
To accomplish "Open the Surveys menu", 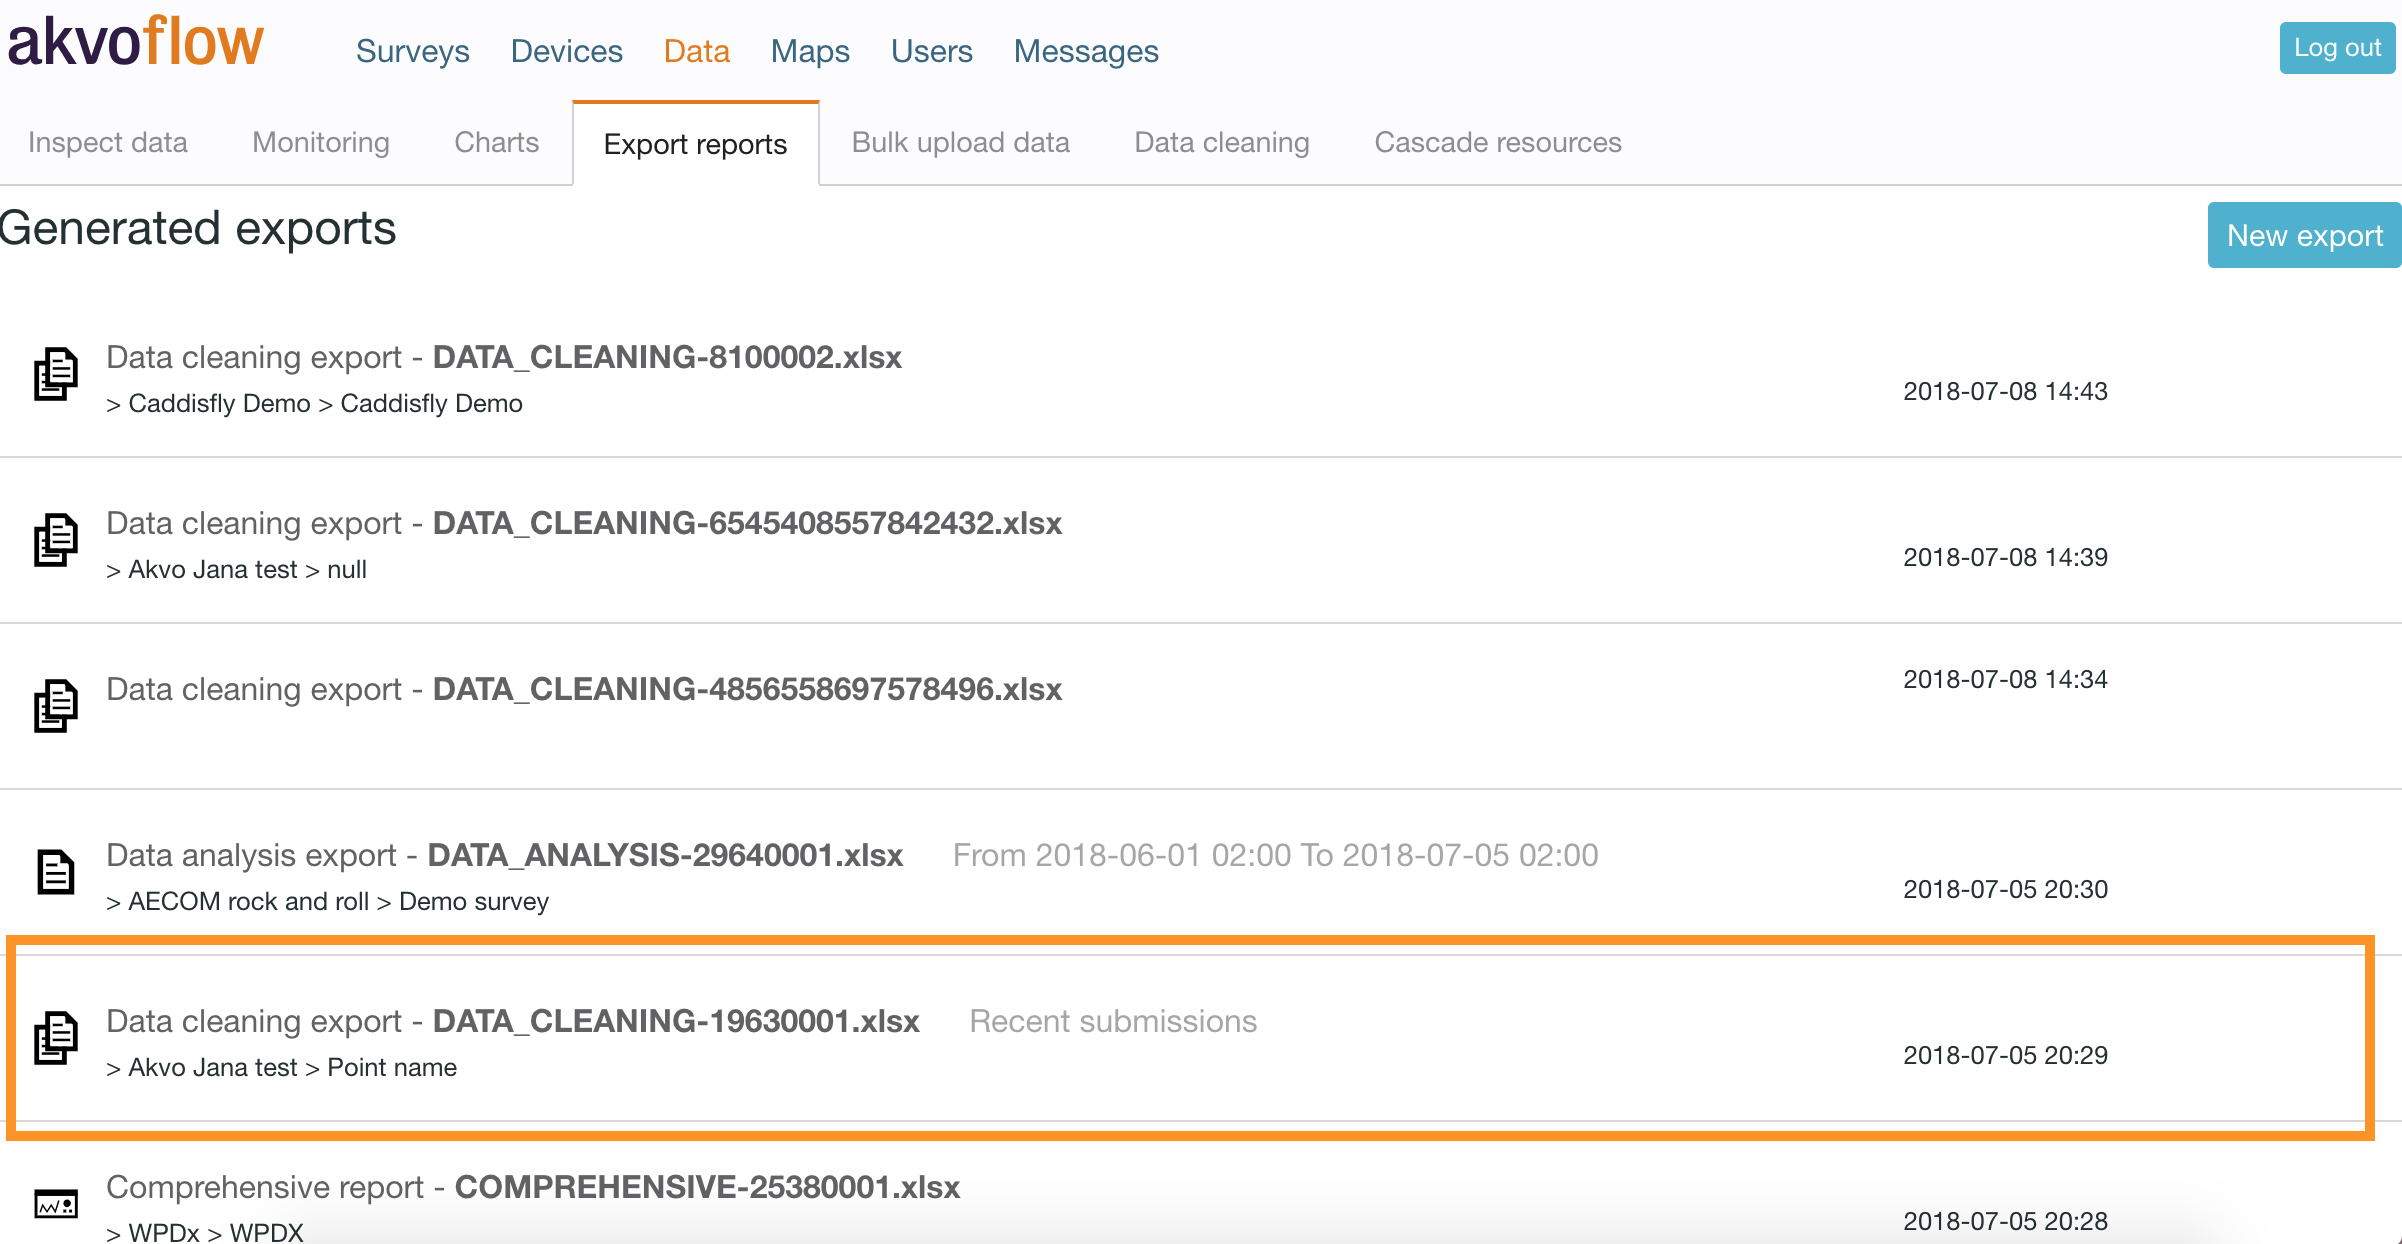I will pyautogui.click(x=412, y=51).
